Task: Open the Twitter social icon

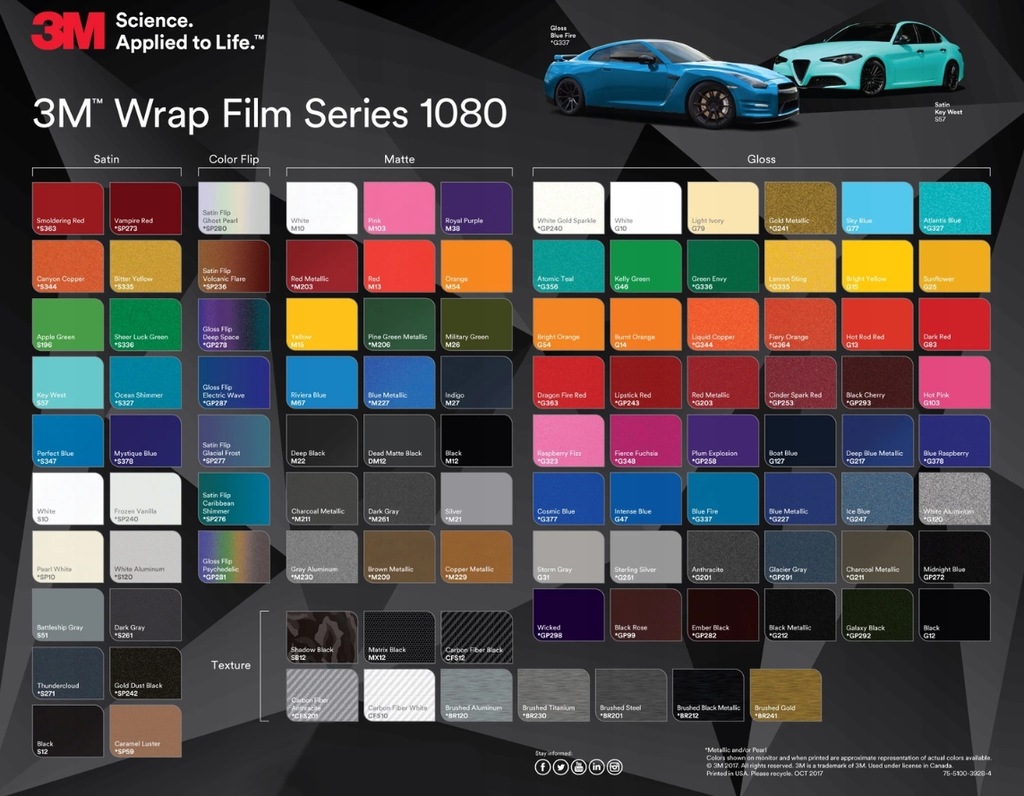Action: (x=561, y=767)
